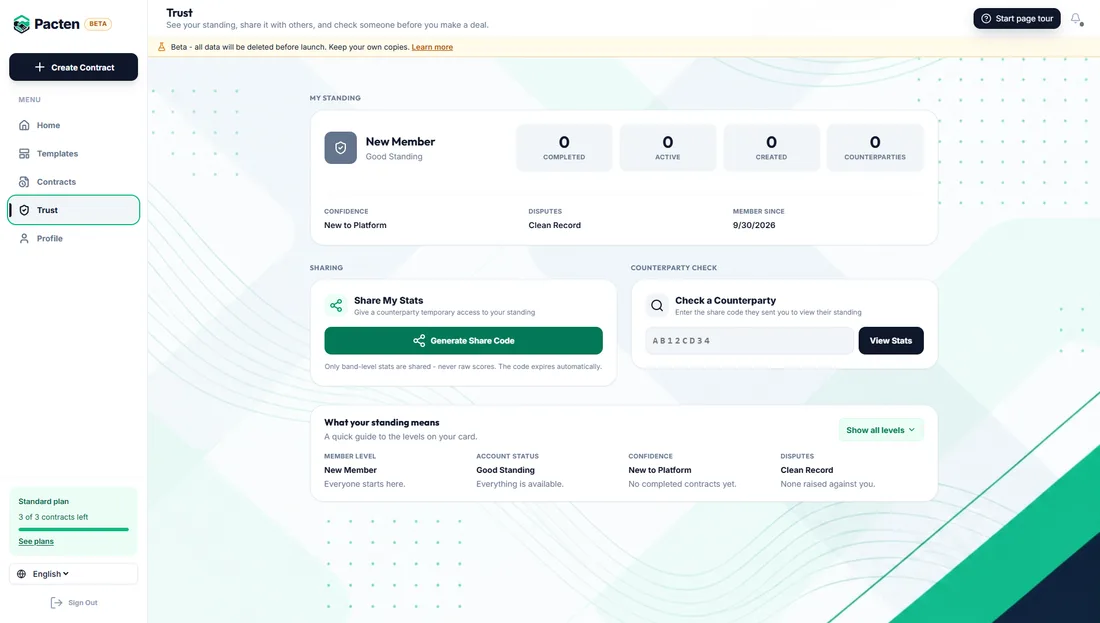Viewport: 1100px width, 623px height.
Task: Click the Trust shield icon in sidebar
Action: [24, 210]
